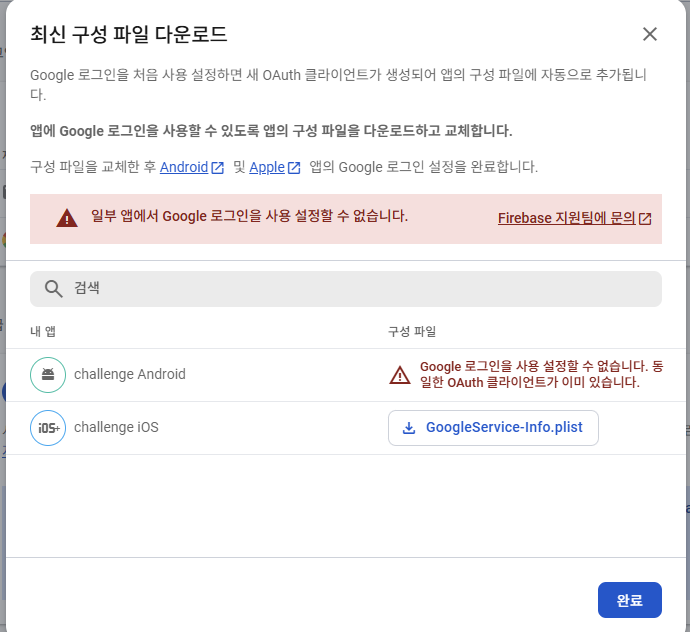
Task: Open the Apple setup guide link
Action: tap(275, 167)
